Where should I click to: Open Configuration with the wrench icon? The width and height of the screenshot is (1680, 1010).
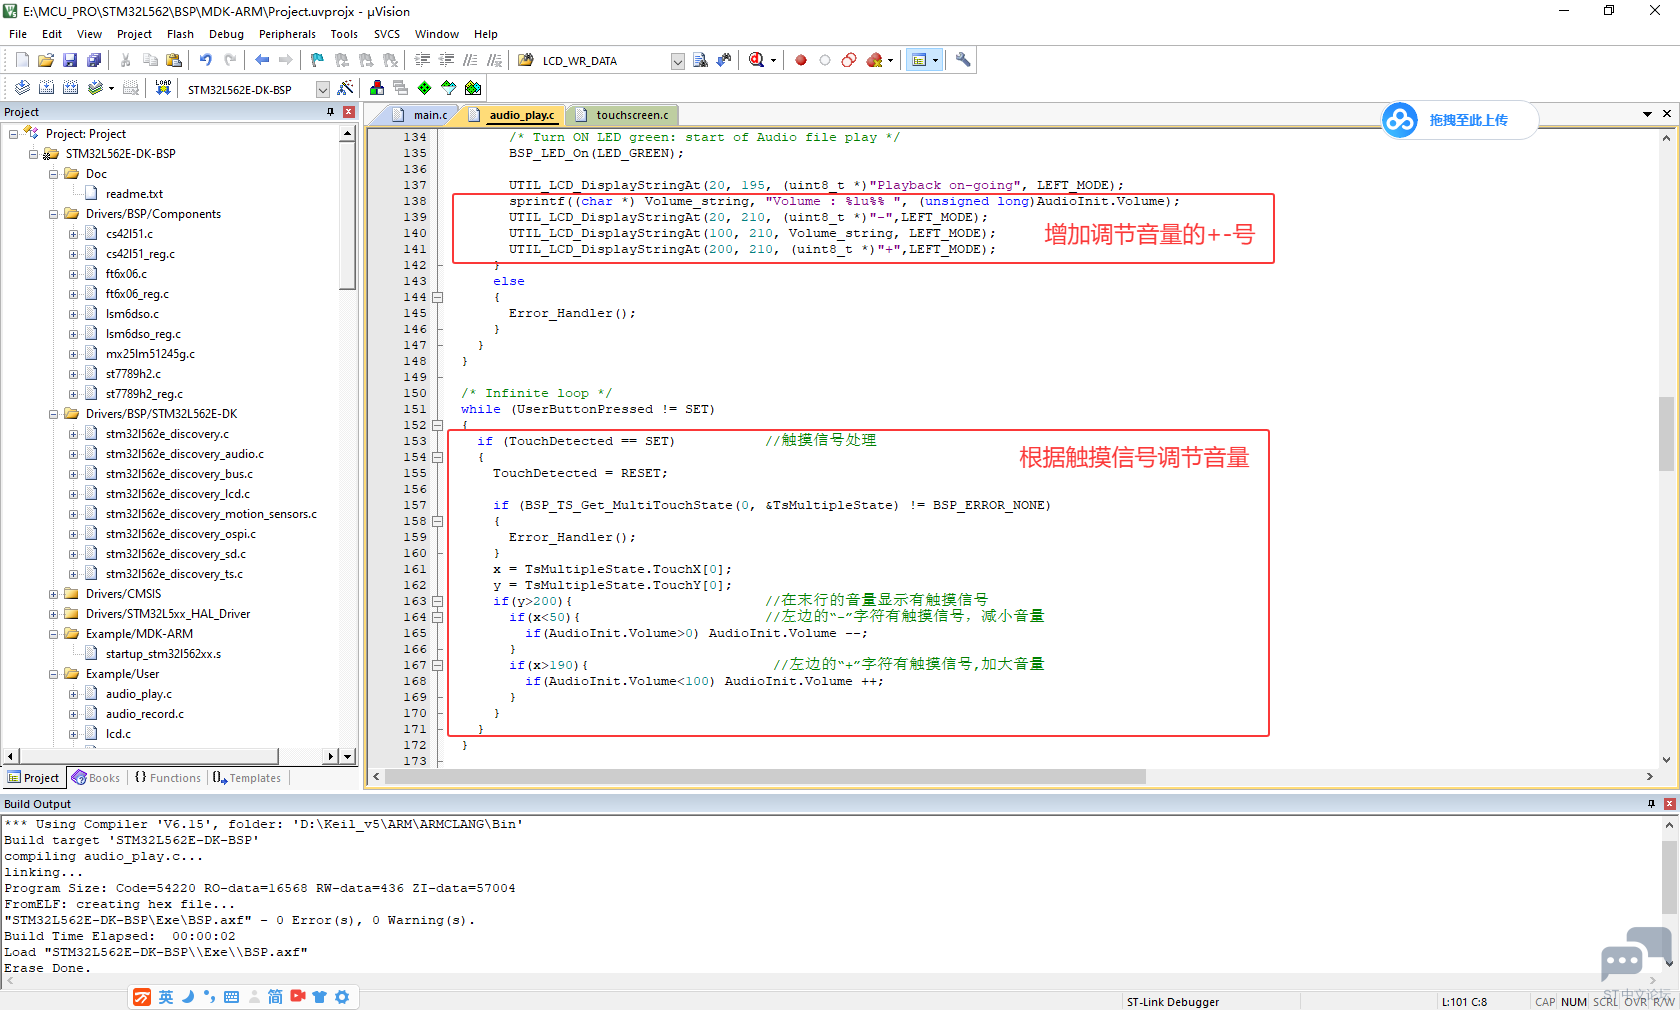[963, 60]
